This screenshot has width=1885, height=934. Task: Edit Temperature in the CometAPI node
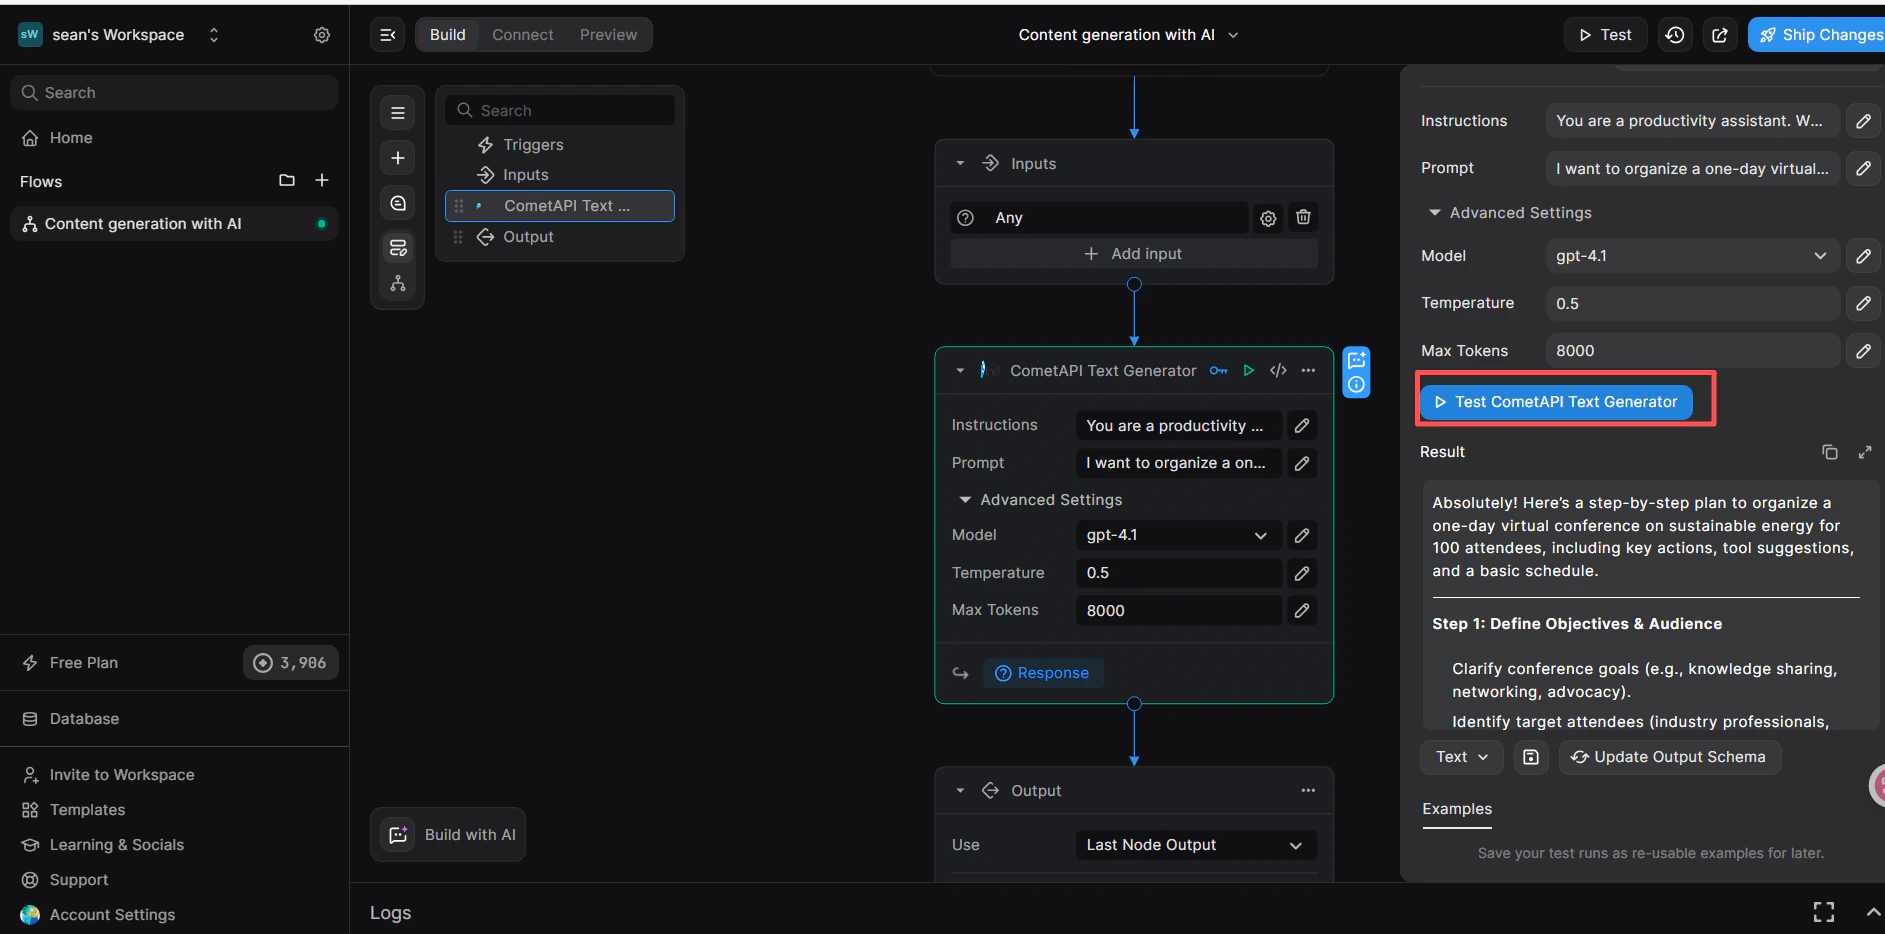1302,573
